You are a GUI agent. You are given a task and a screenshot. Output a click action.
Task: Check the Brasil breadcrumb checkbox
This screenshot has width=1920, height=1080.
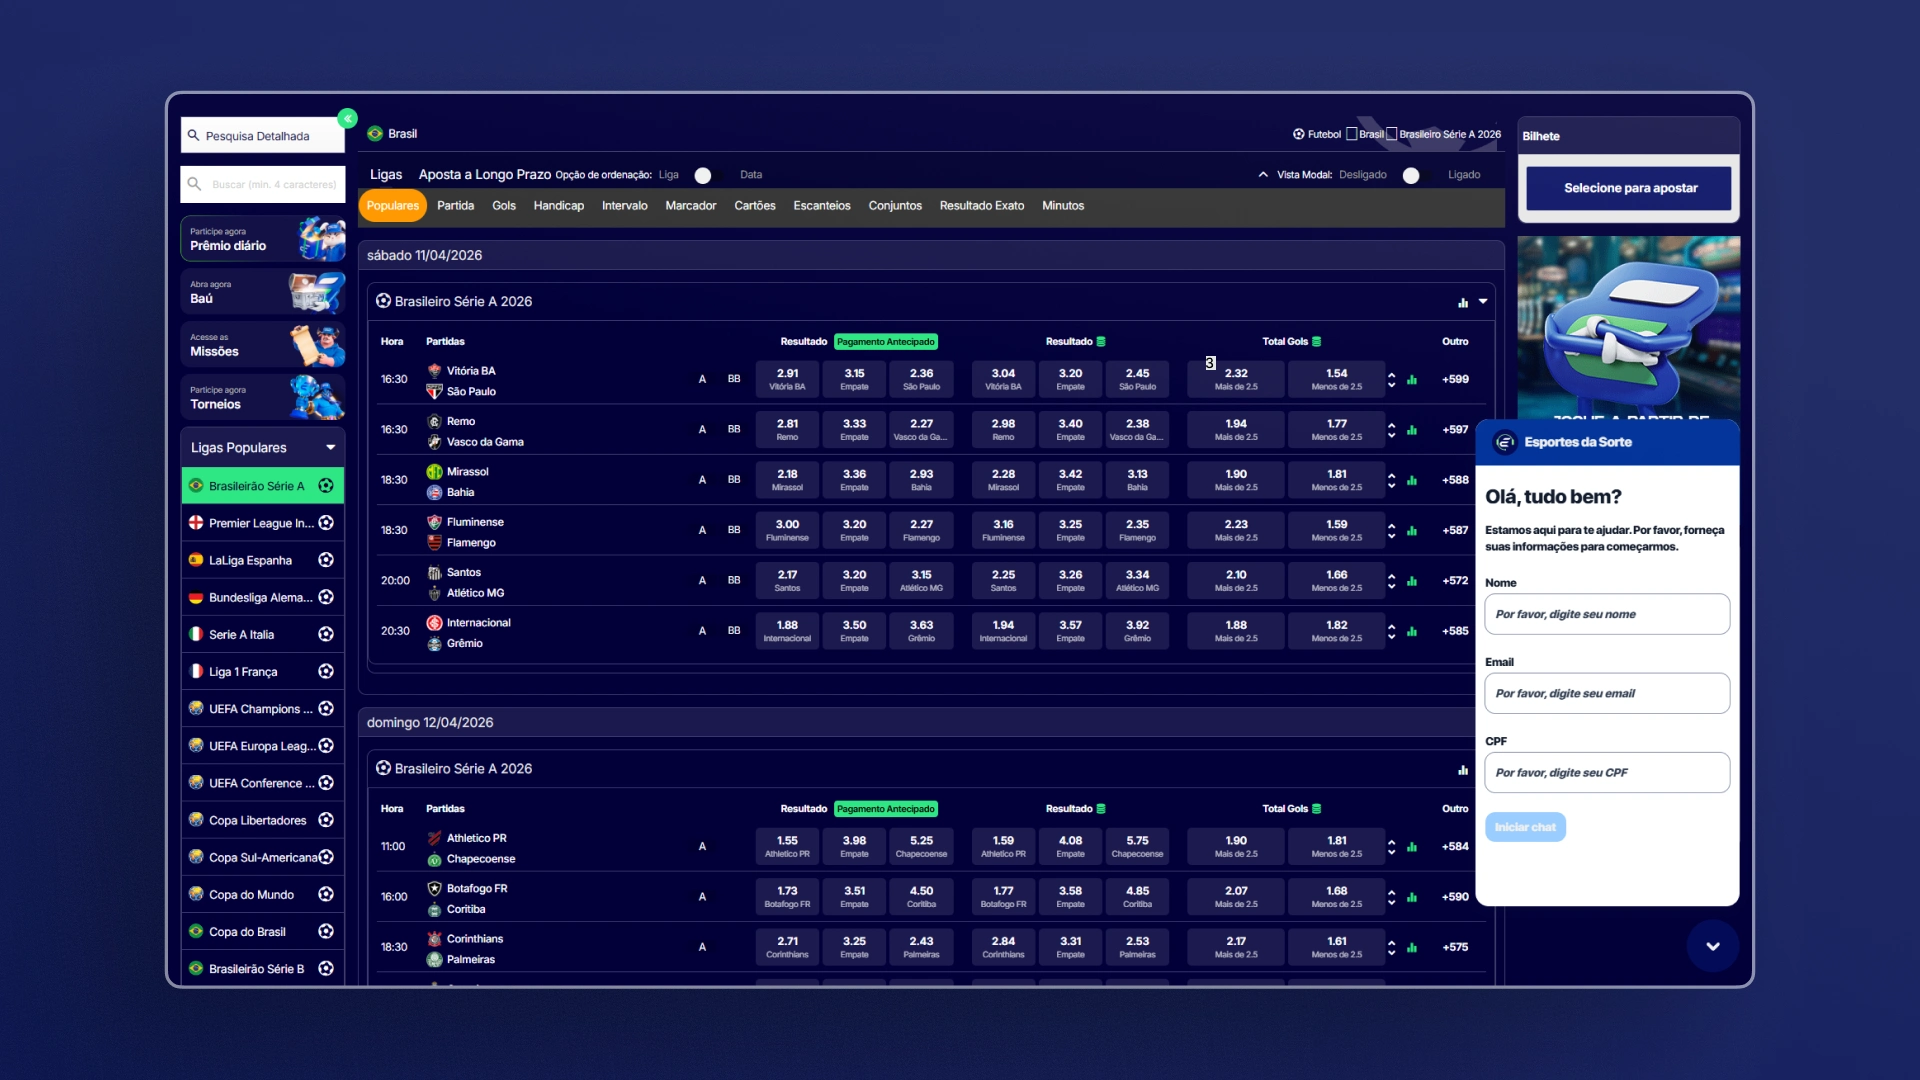tap(1352, 134)
